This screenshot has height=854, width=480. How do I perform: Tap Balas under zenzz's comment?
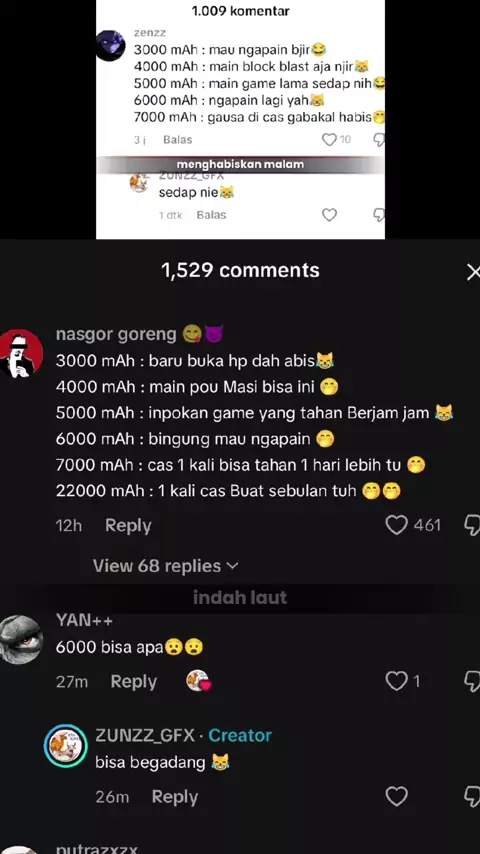coord(178,140)
